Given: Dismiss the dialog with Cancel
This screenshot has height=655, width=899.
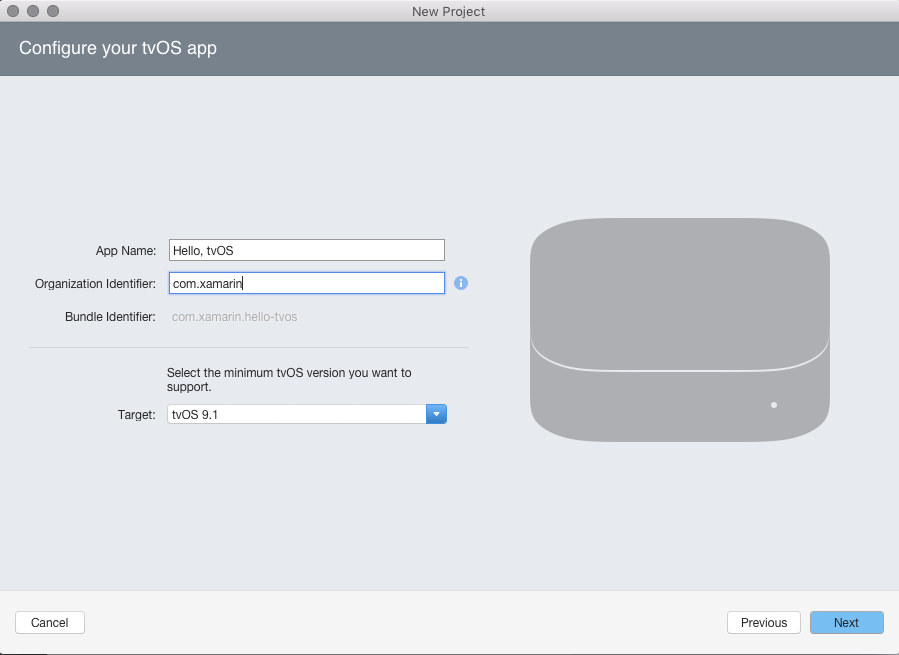Looking at the screenshot, I should pyautogui.click(x=49, y=622).
